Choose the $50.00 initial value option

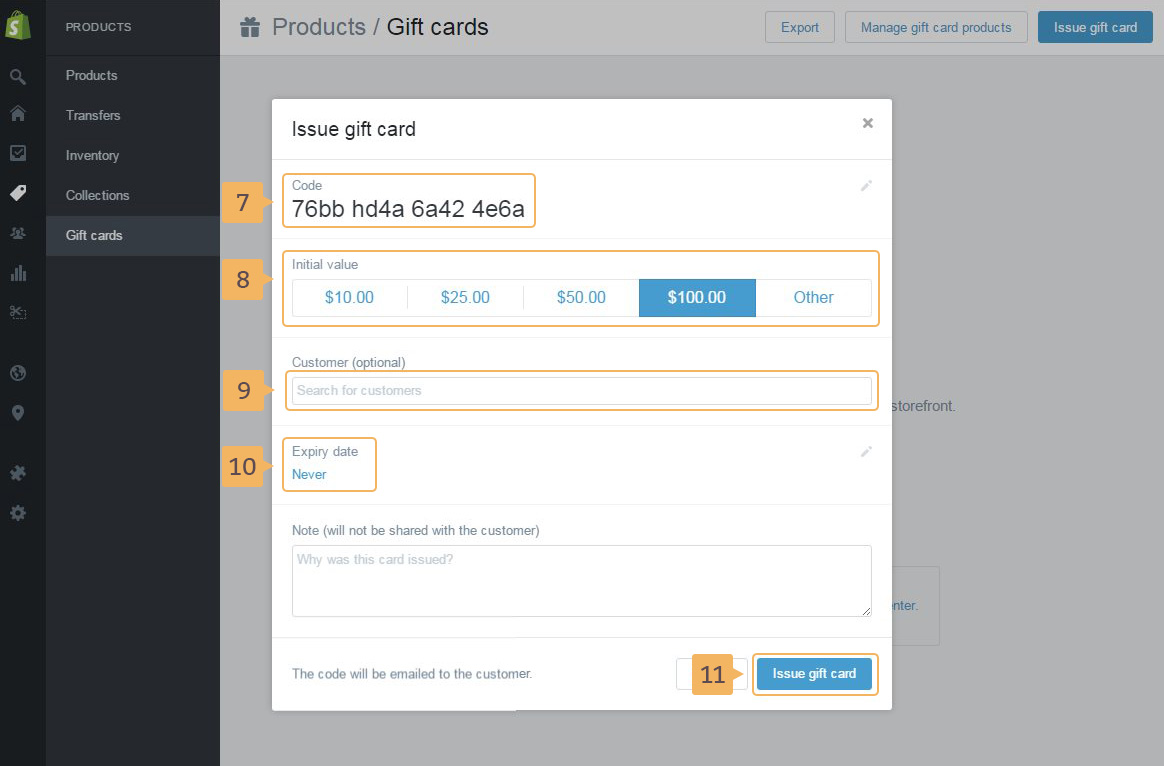click(x=581, y=297)
